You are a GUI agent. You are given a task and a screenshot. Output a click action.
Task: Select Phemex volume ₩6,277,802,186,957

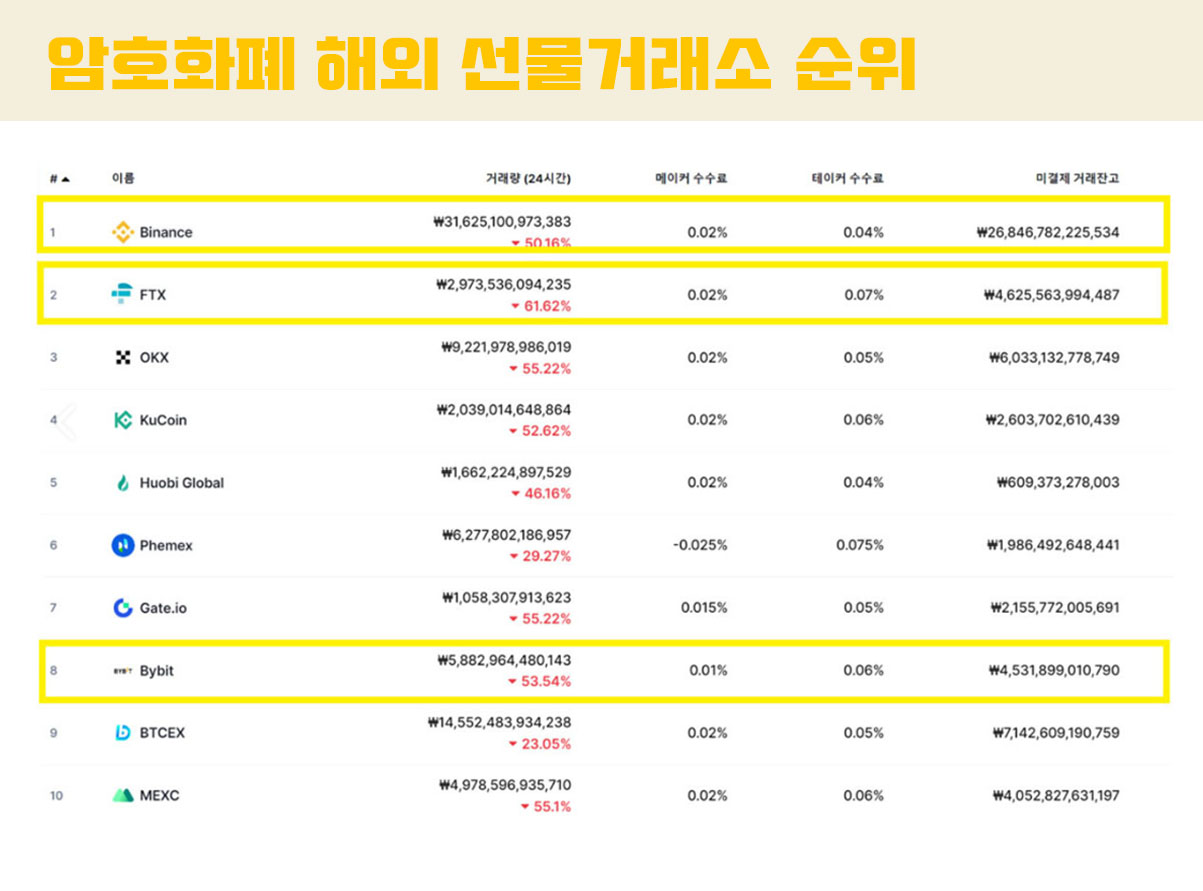tap(506, 535)
